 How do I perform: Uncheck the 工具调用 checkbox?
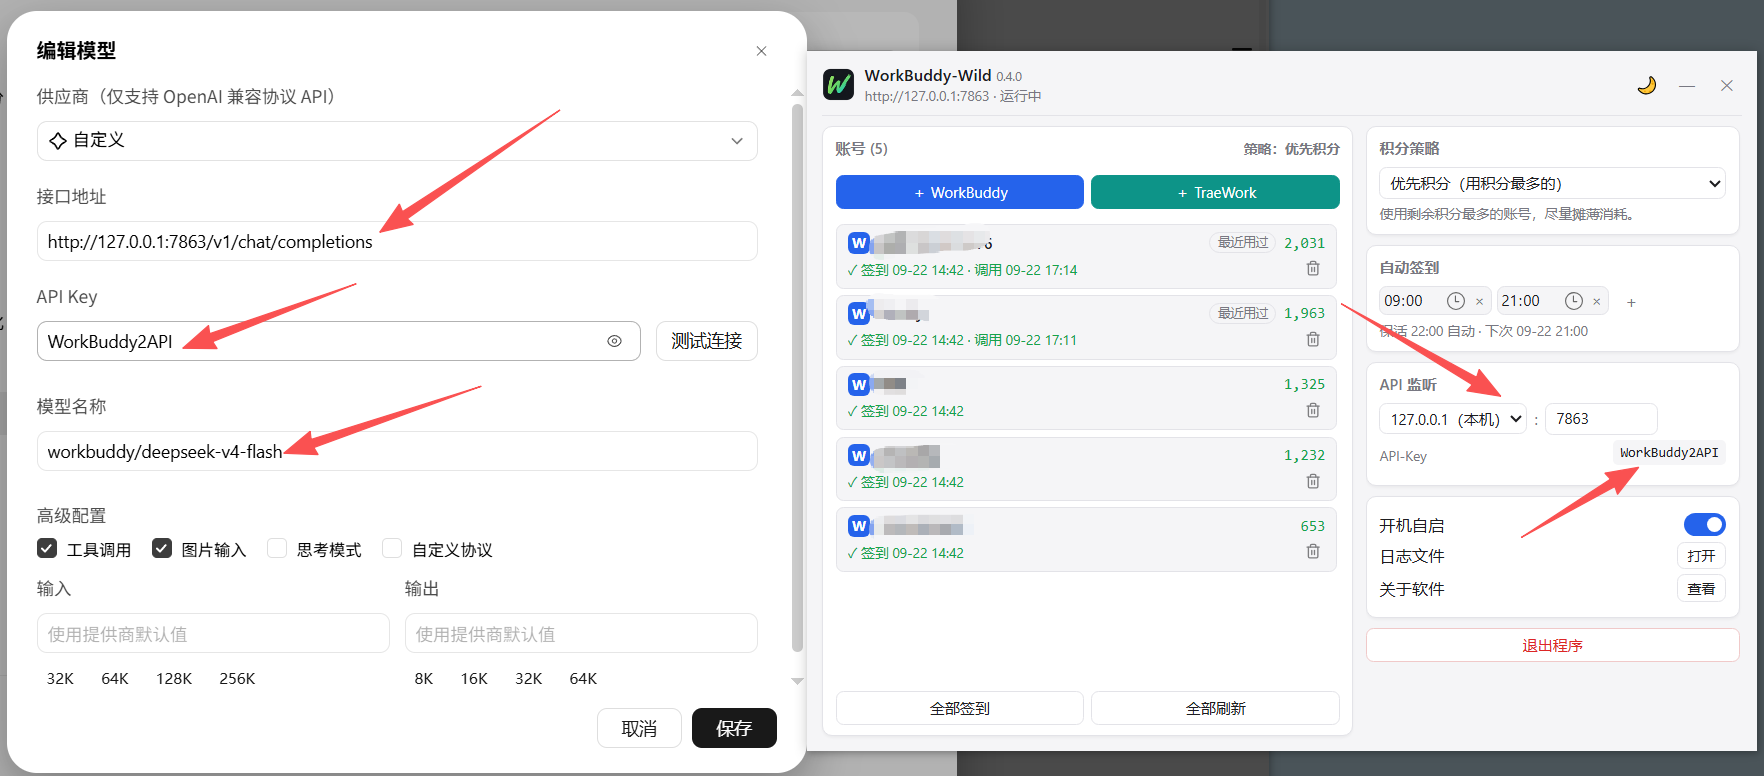coord(47,548)
